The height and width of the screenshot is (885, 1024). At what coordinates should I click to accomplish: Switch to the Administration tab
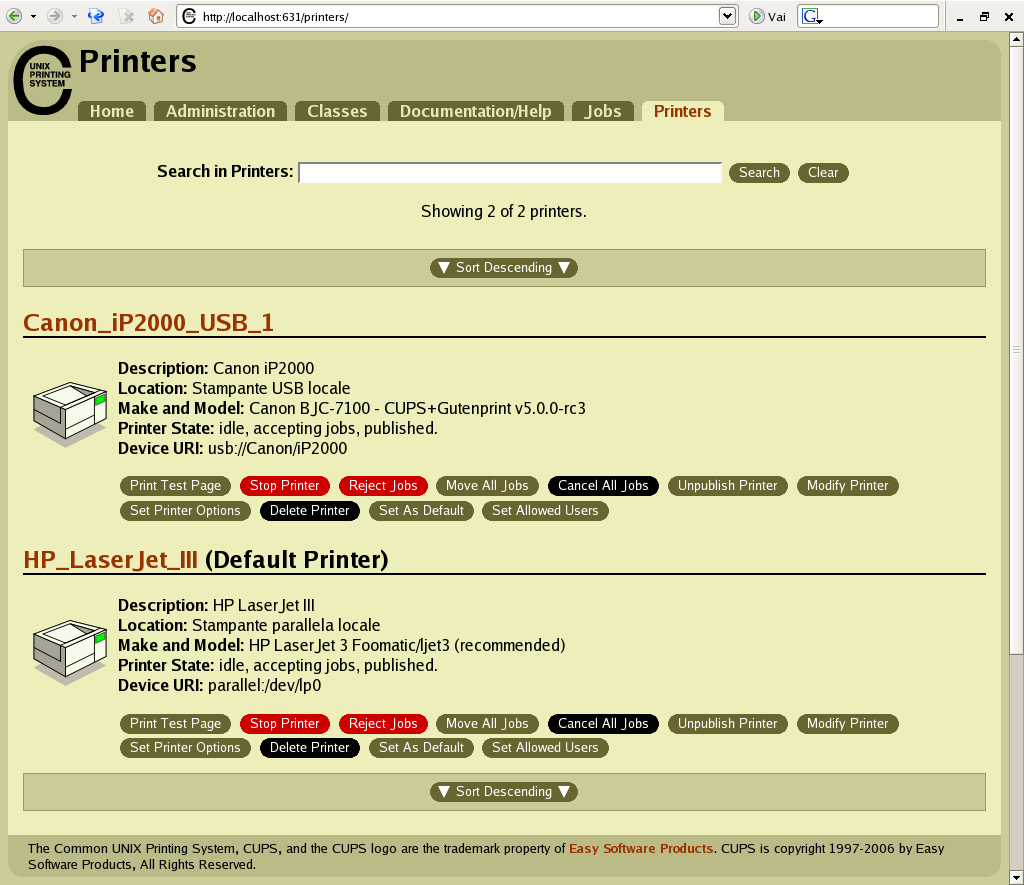(x=220, y=111)
